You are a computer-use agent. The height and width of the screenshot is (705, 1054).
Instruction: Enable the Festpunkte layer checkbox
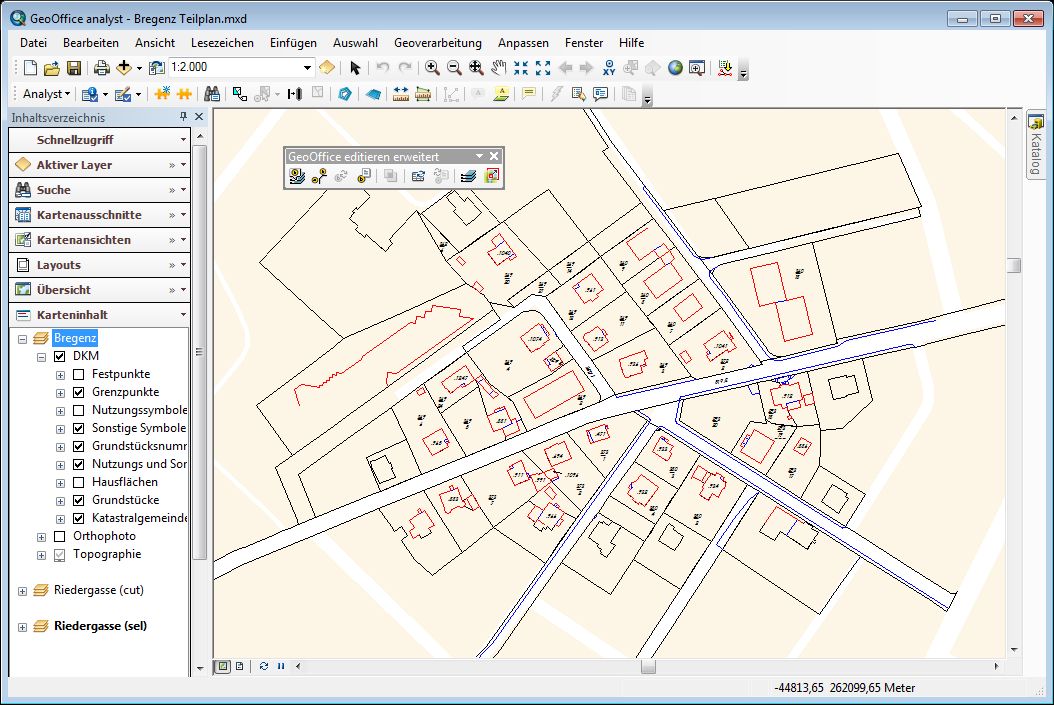pyautogui.click(x=79, y=374)
